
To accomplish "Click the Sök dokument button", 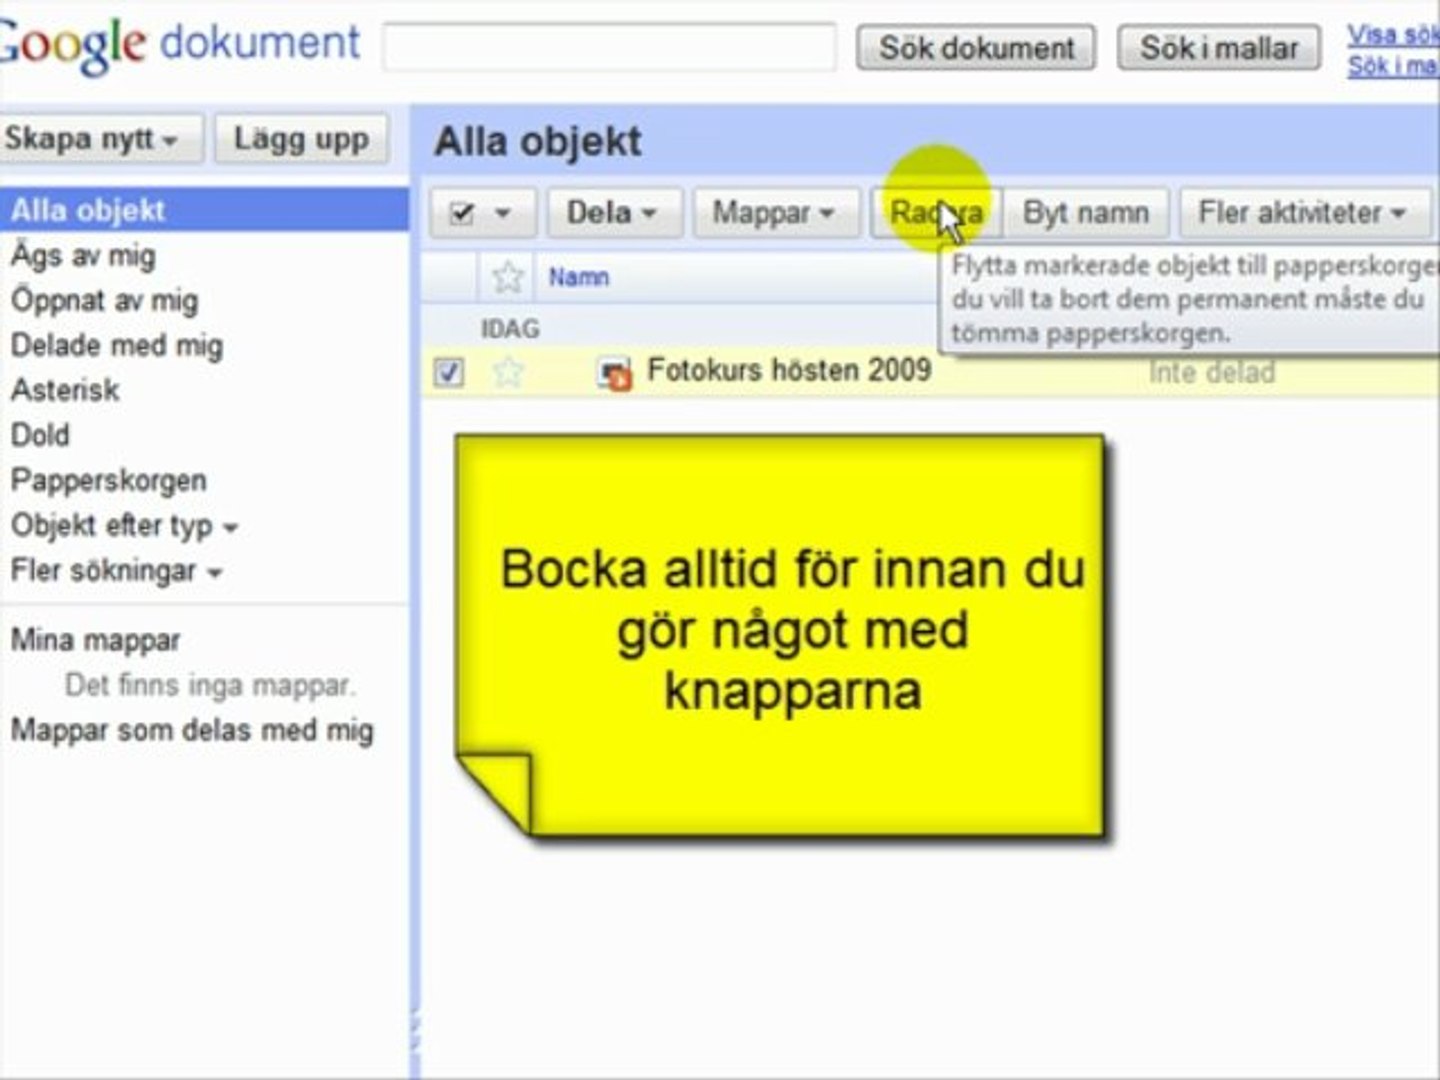I will 976,48.
